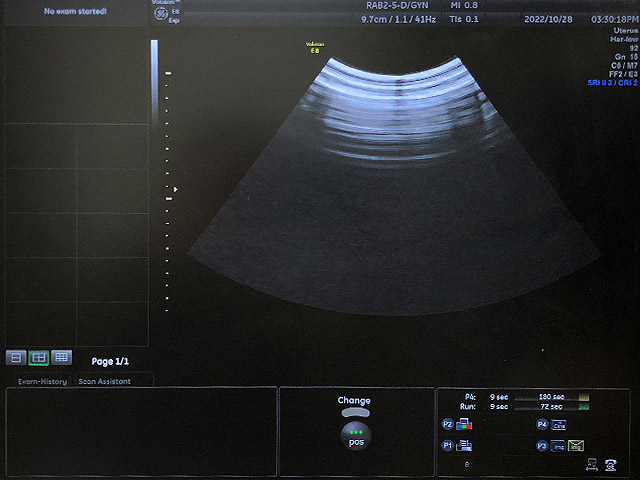Click the yellow Voluson E8 orientation marker
The width and height of the screenshot is (640, 480).
tap(315, 47)
